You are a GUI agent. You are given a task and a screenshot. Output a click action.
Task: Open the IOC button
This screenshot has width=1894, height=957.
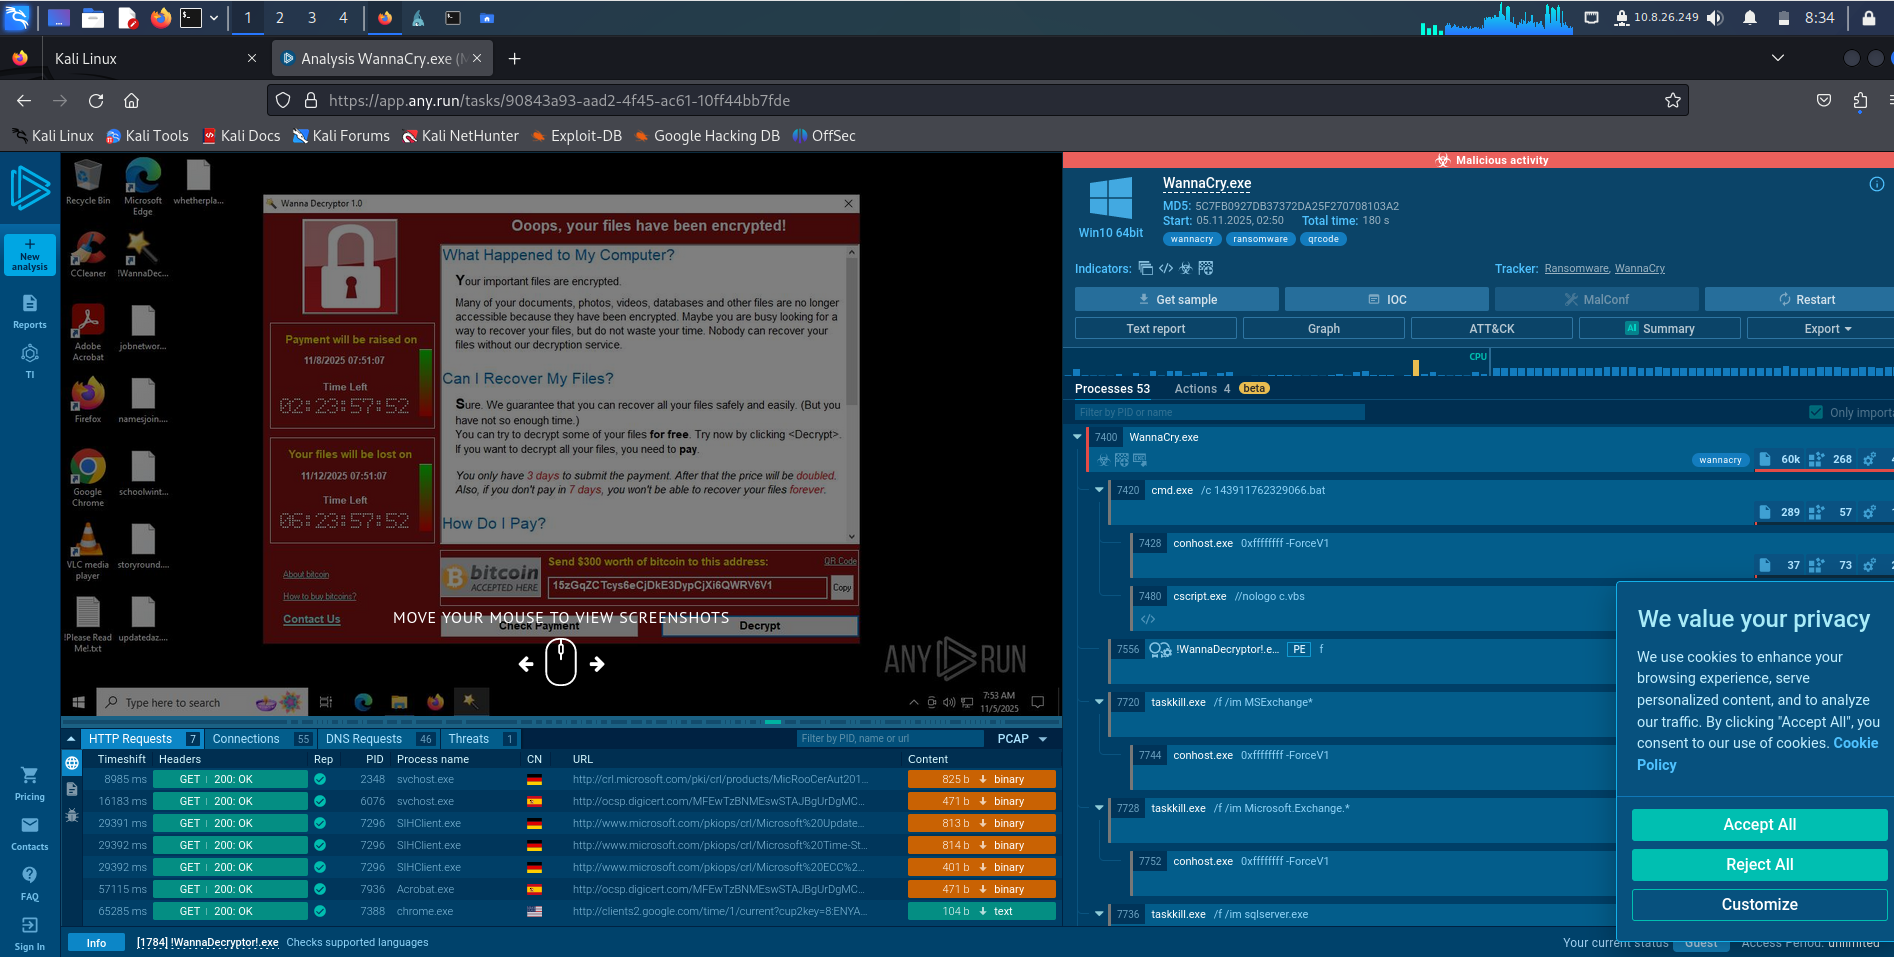coord(1387,299)
